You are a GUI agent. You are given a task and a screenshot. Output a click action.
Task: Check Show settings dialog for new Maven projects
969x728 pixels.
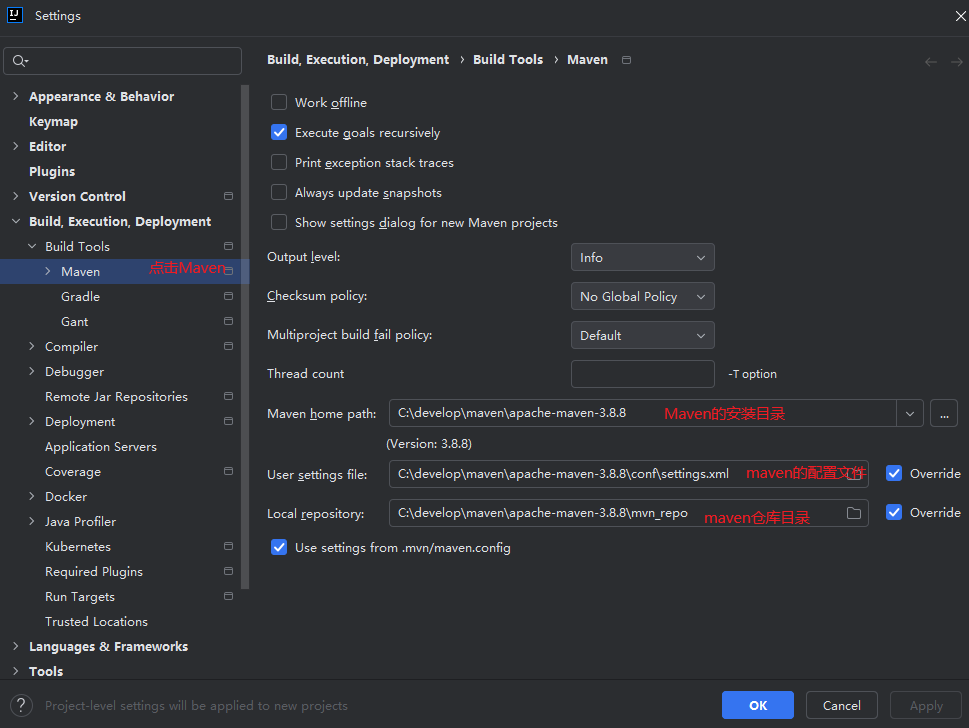[279, 222]
